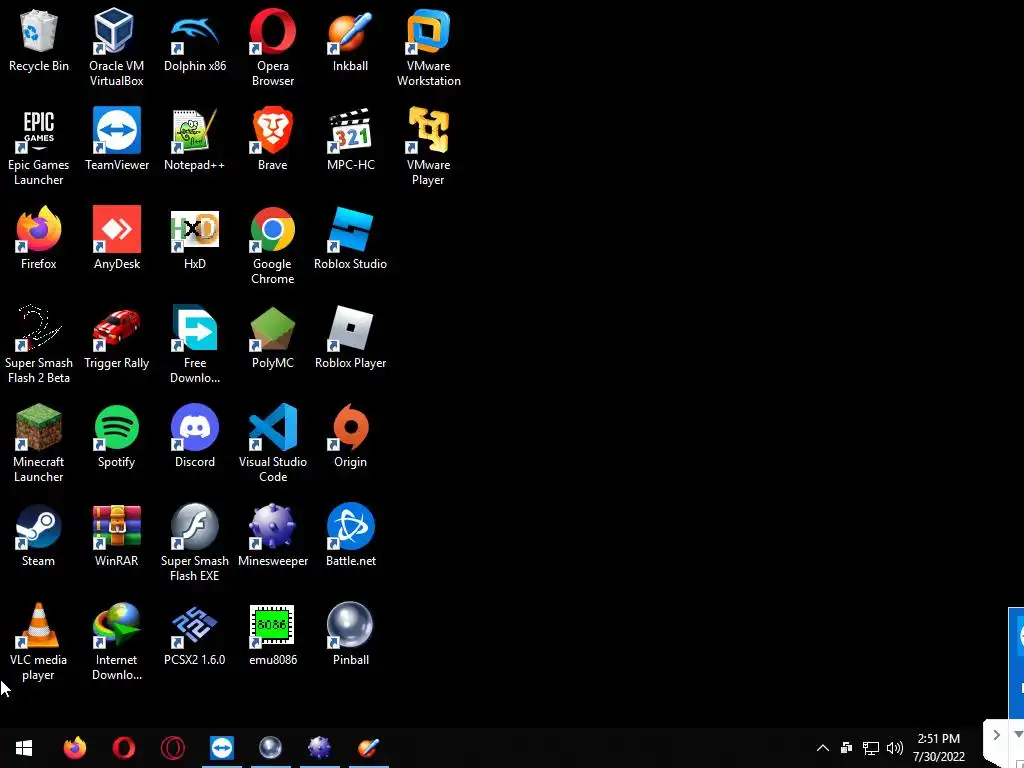Select the Free Downlo... desktop shortcut
The height and width of the screenshot is (768, 1024).
(195, 345)
